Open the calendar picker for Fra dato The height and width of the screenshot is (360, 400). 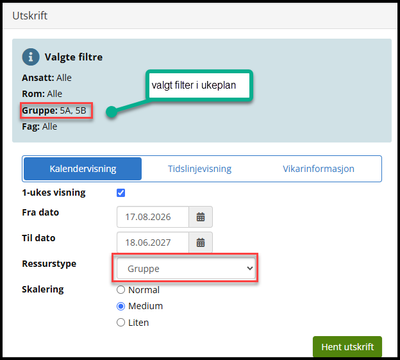[x=201, y=217]
